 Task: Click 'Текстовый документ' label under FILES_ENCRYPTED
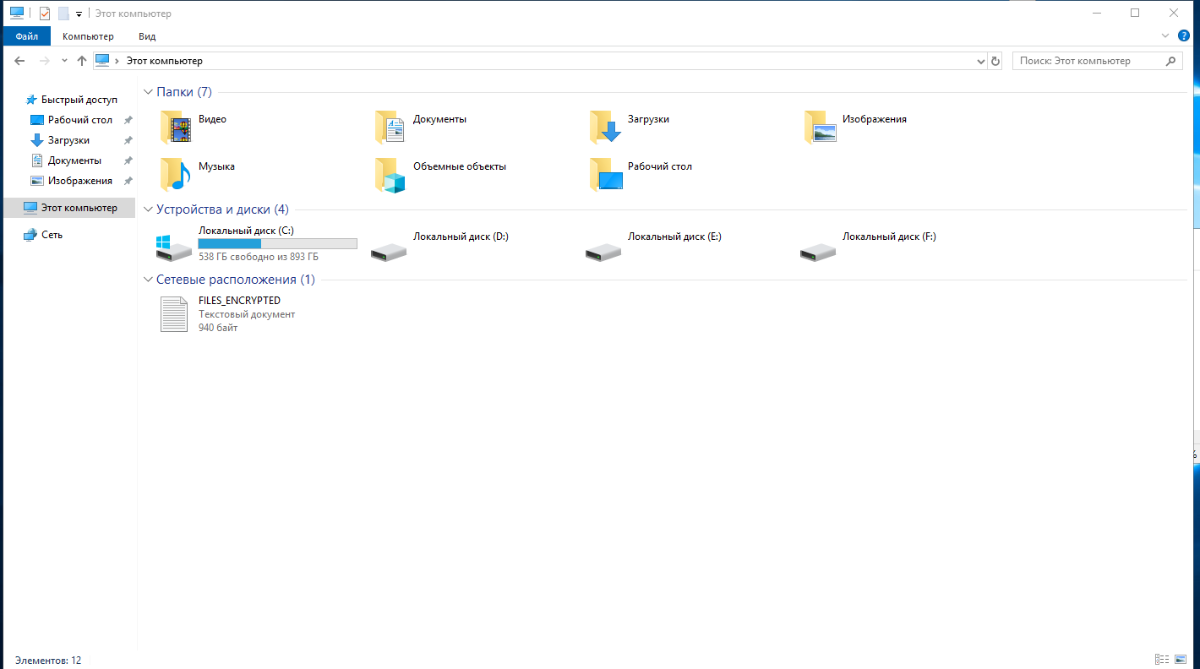tap(247, 314)
